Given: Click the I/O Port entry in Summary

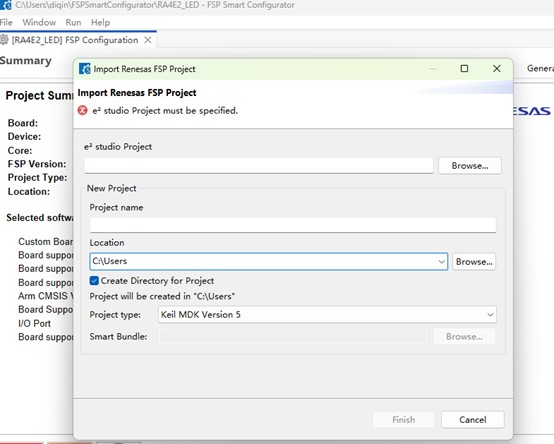Looking at the screenshot, I should tap(34, 323).
